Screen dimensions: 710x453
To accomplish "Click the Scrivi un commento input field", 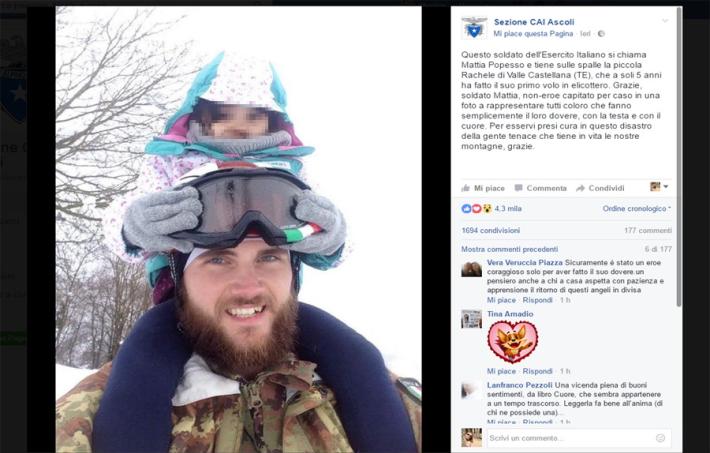I will (x=571, y=438).
